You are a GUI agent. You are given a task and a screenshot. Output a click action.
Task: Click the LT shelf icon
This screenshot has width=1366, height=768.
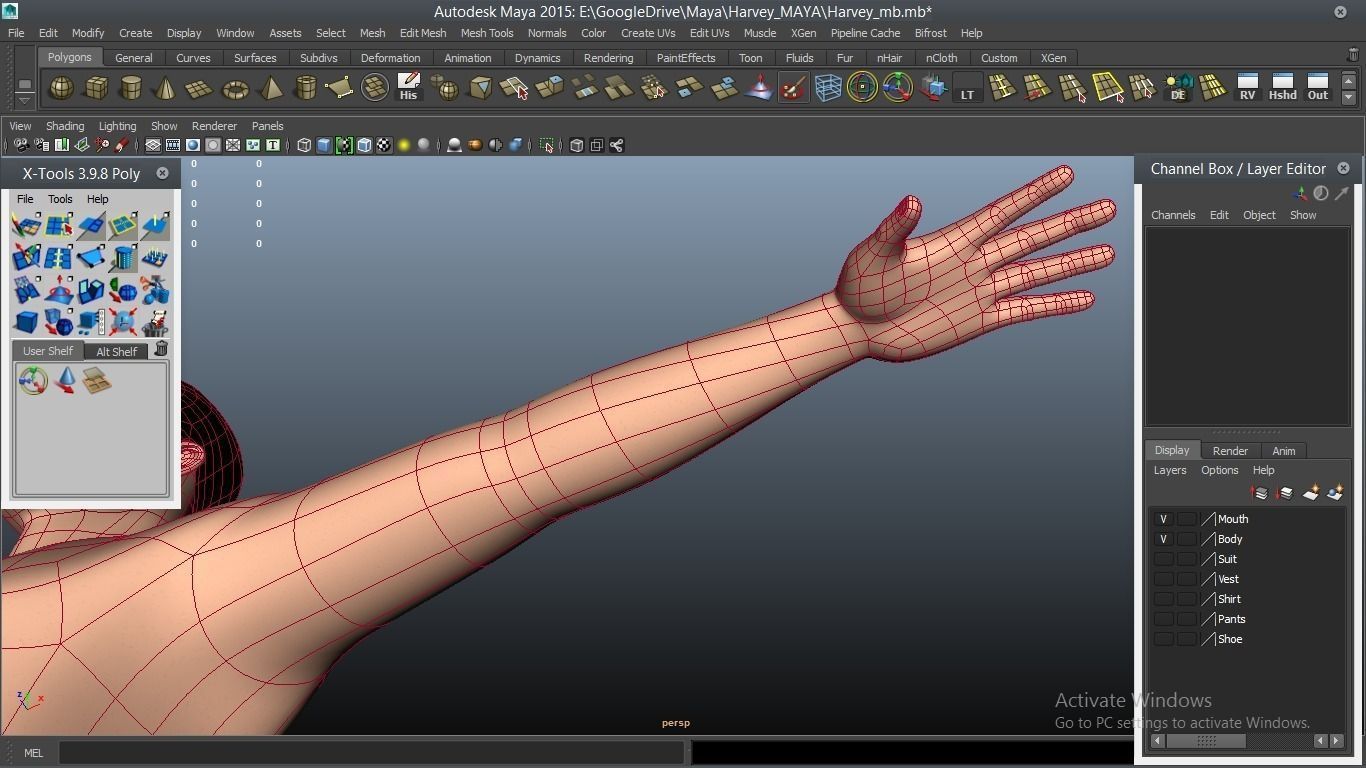pos(967,88)
